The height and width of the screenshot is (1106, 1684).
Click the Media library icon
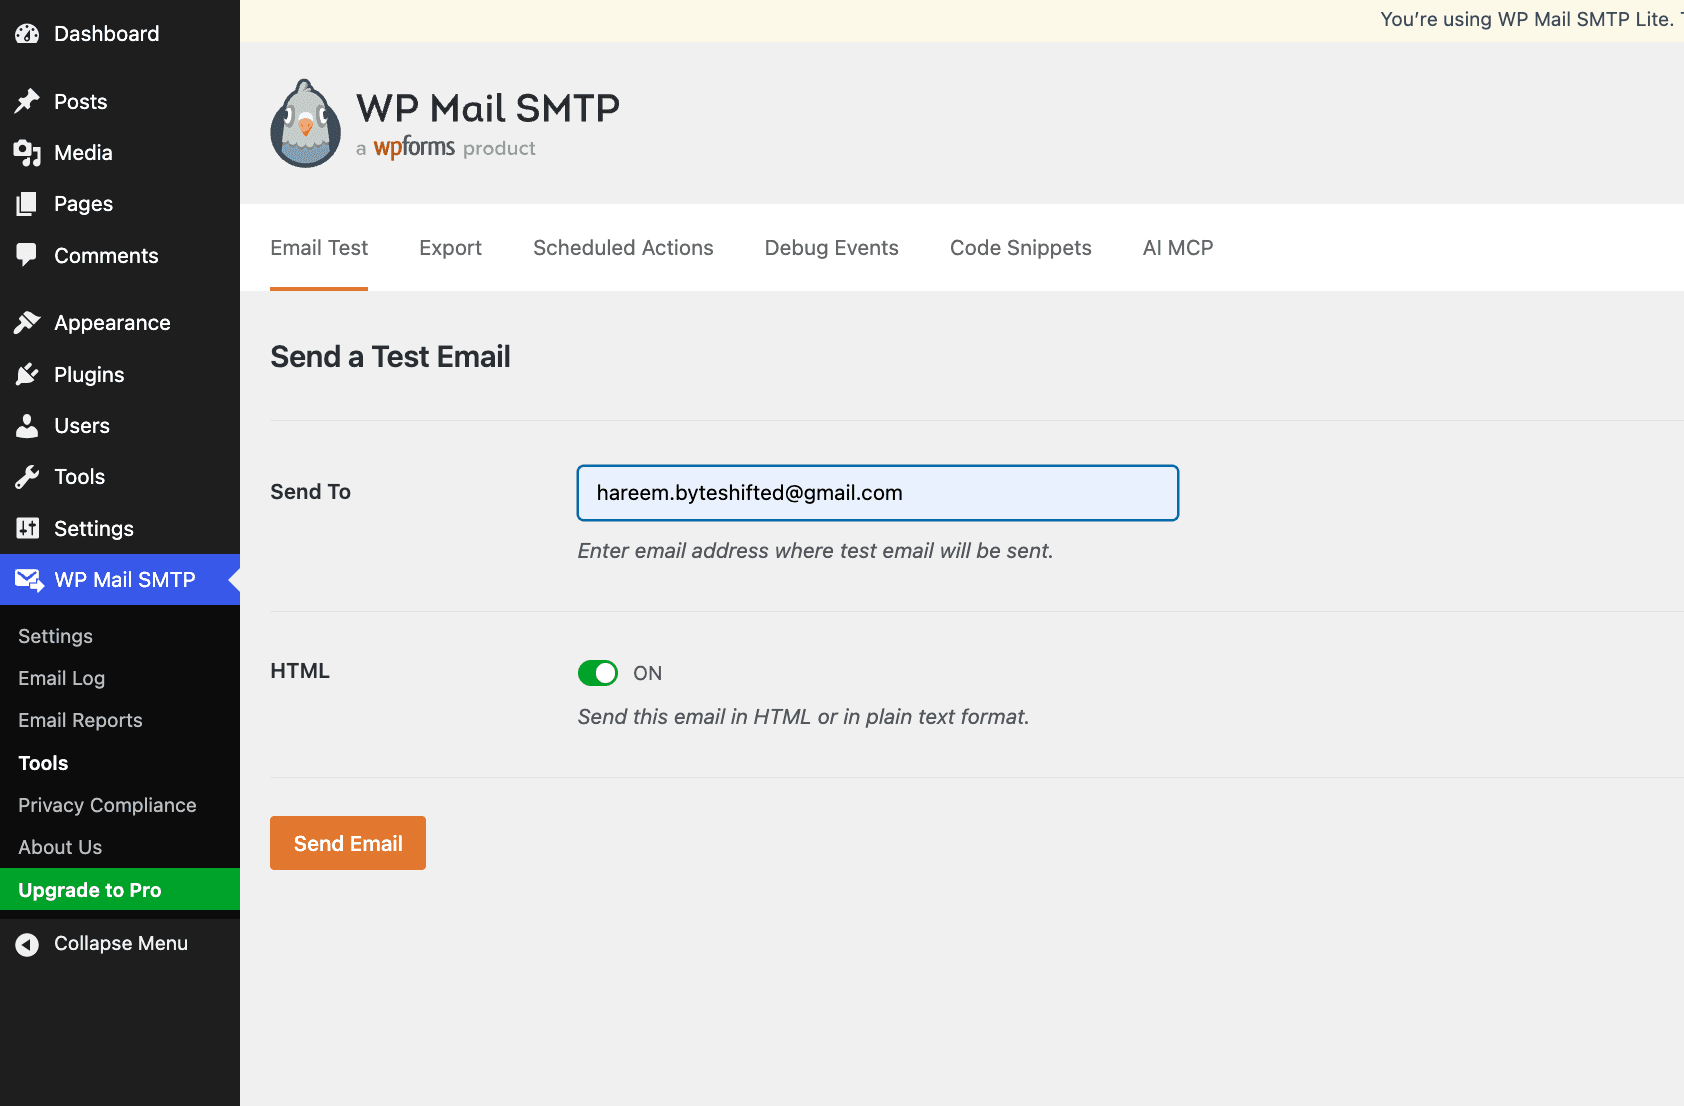click(x=27, y=153)
